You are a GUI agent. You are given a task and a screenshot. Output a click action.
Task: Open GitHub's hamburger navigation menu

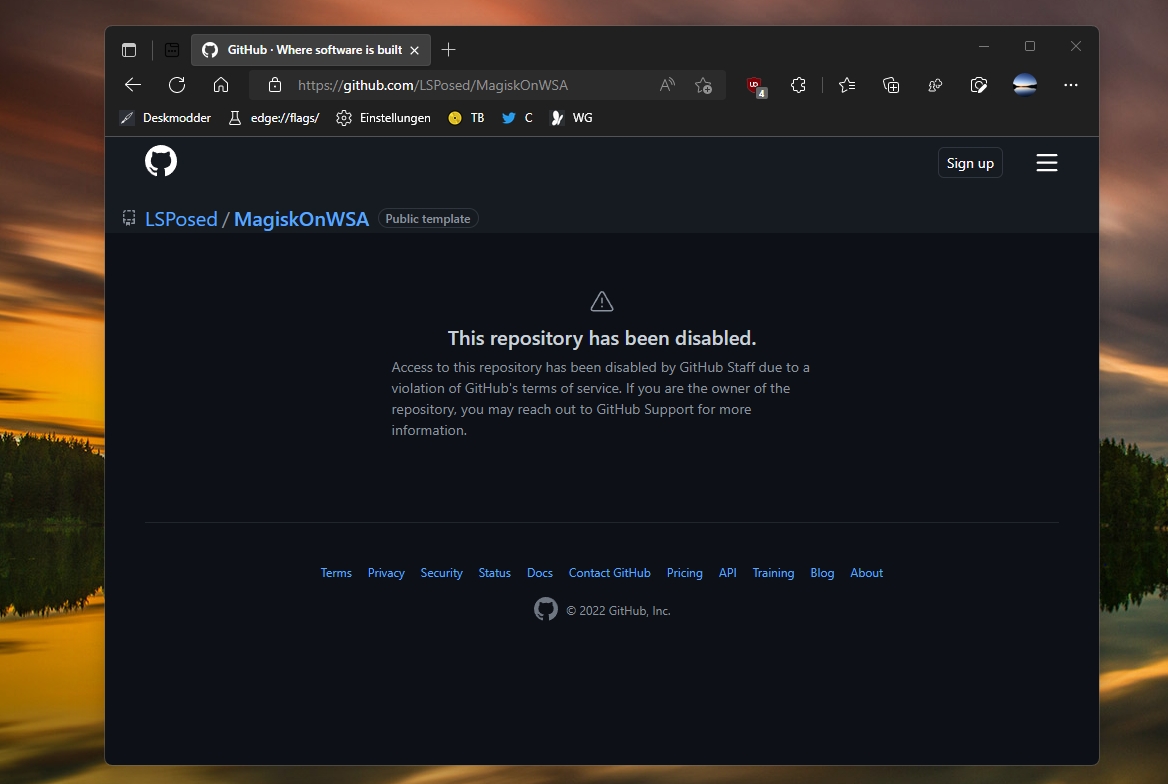[x=1047, y=163]
